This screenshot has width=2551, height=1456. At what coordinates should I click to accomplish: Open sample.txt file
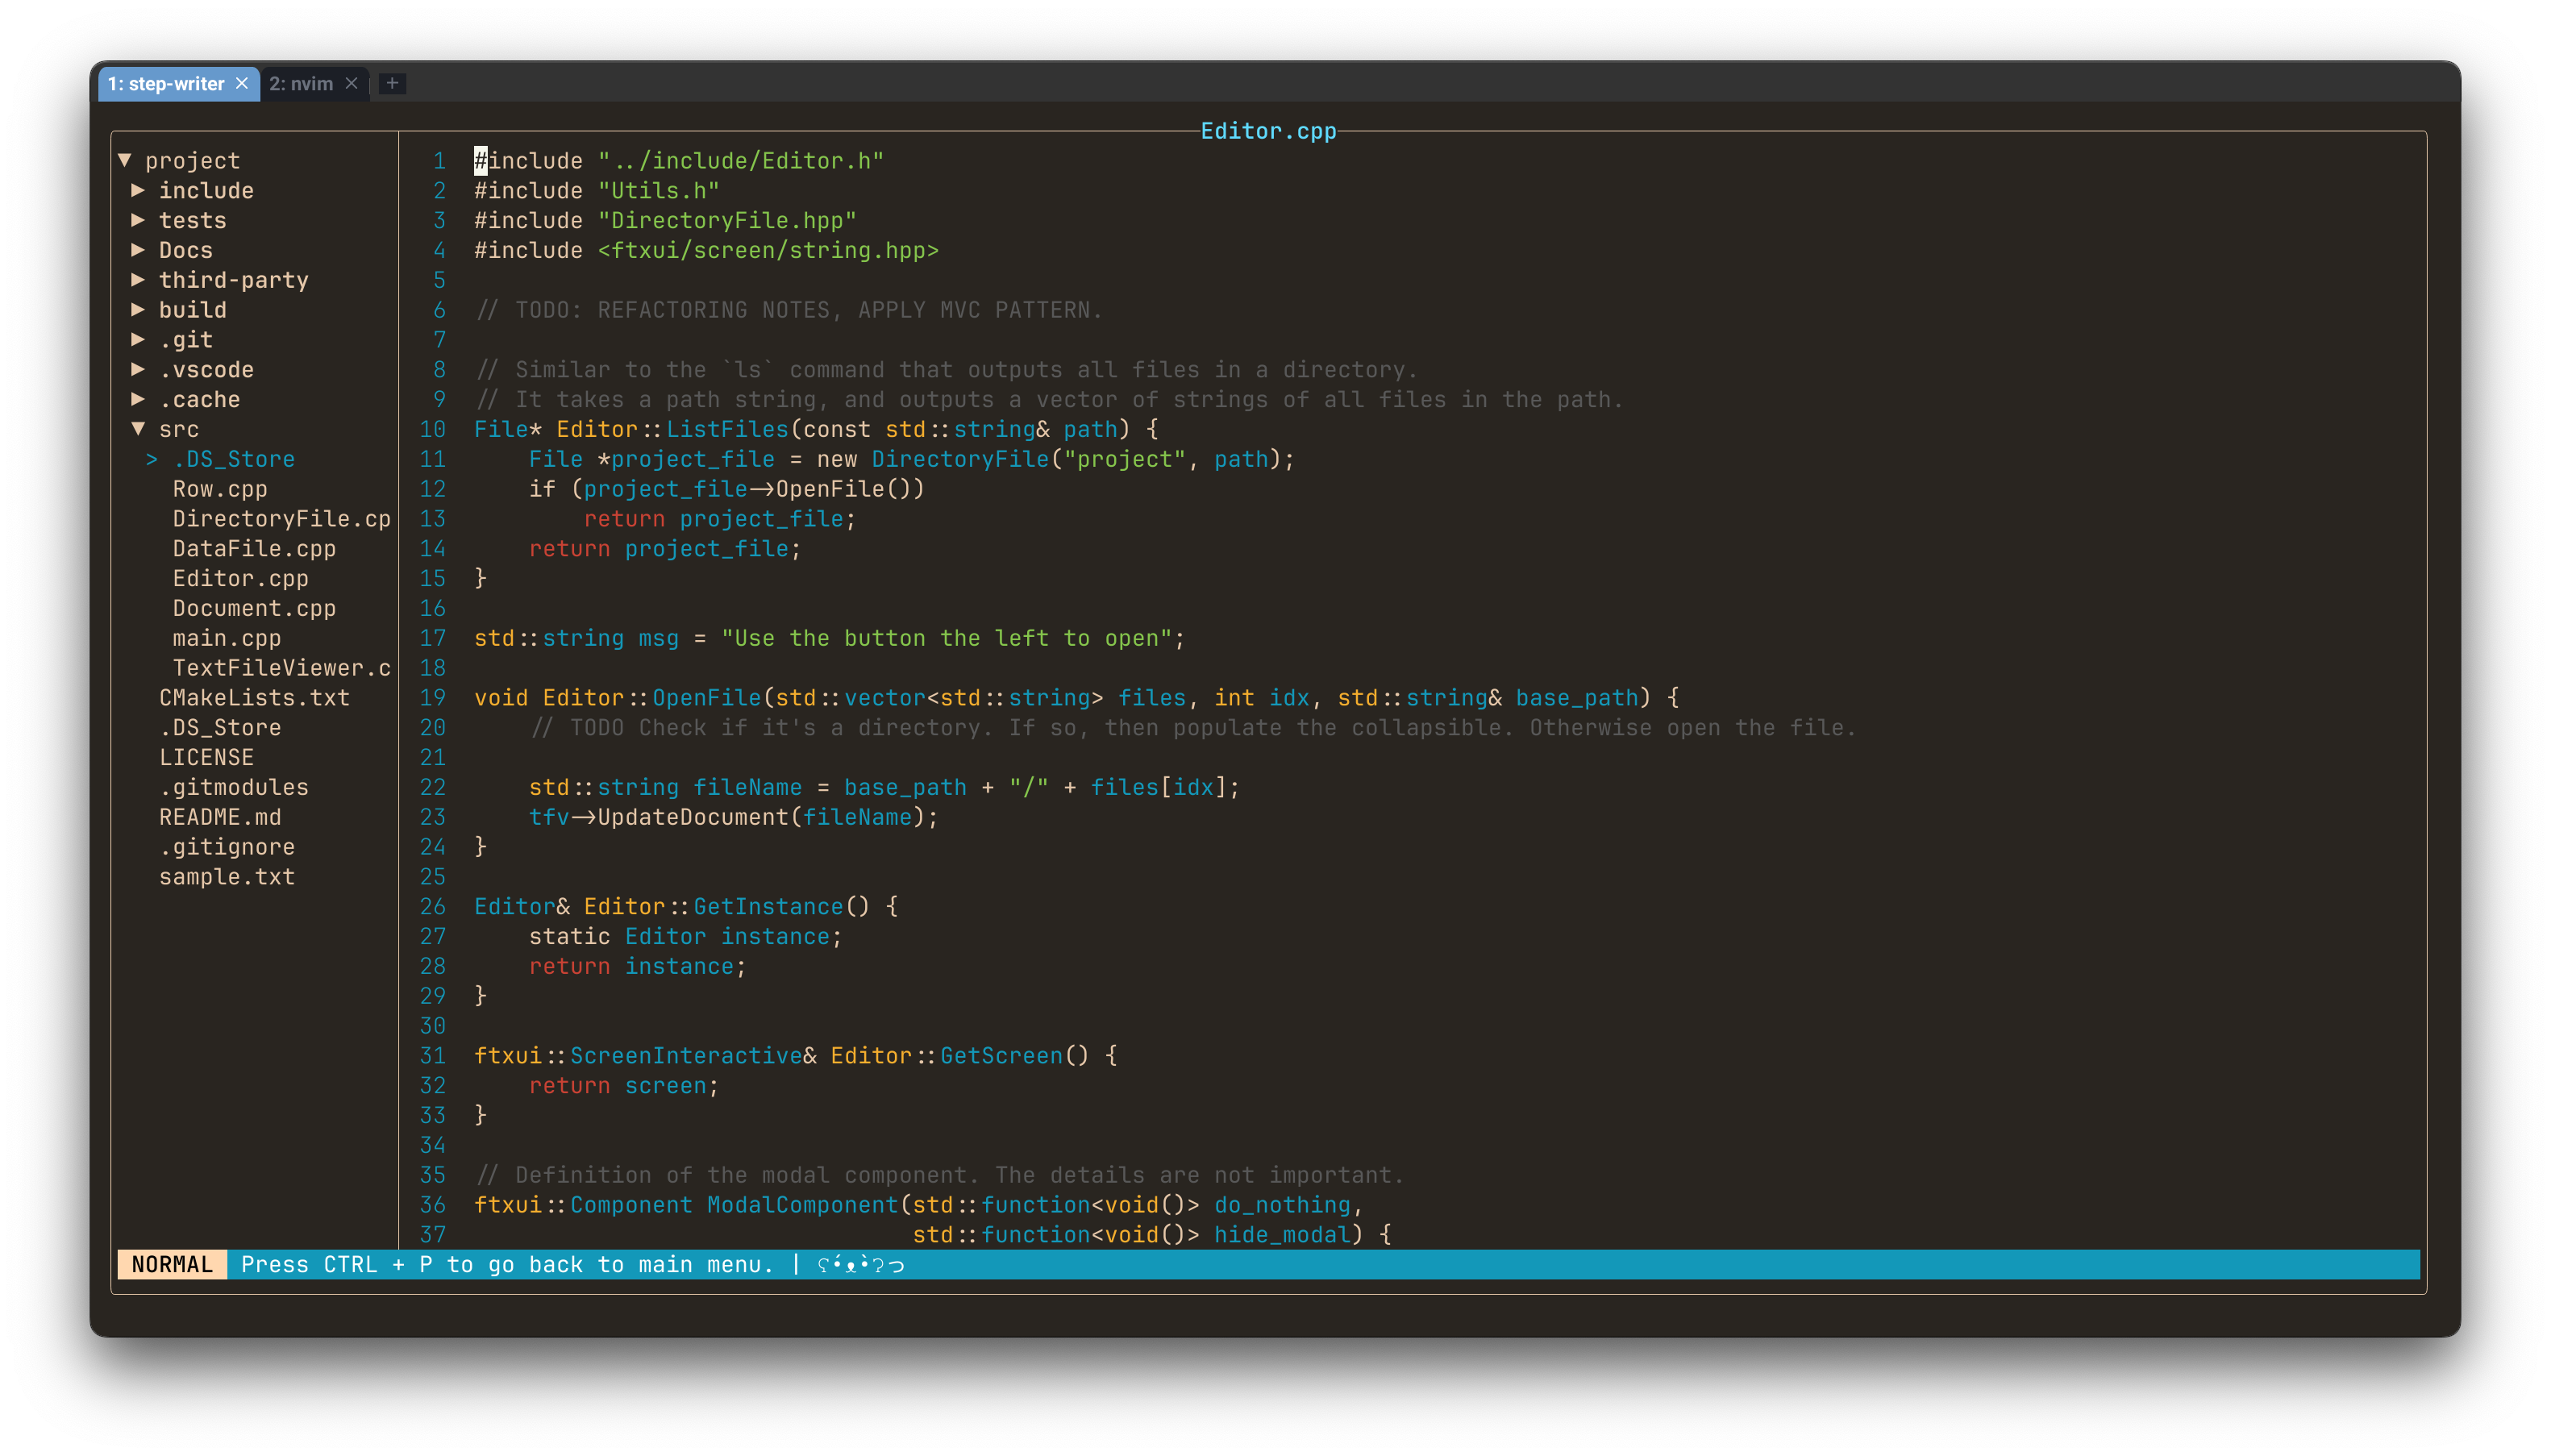tap(227, 877)
